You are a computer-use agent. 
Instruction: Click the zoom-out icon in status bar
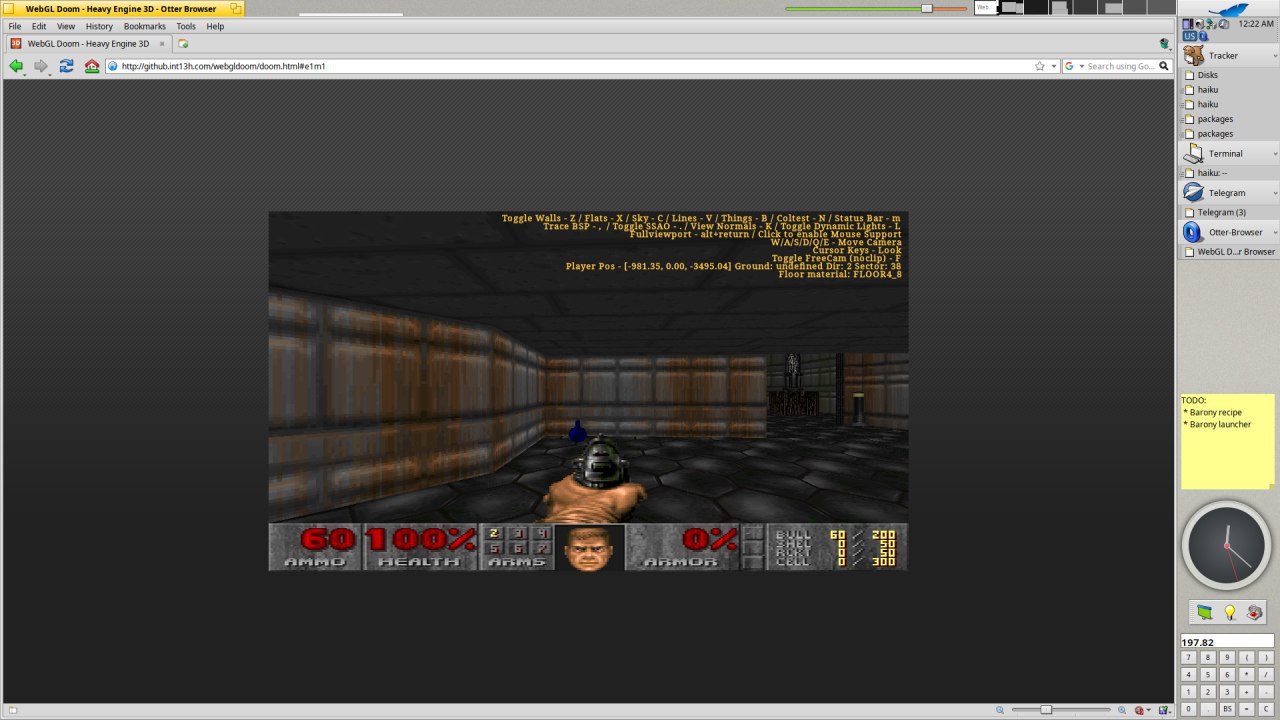(1000, 710)
